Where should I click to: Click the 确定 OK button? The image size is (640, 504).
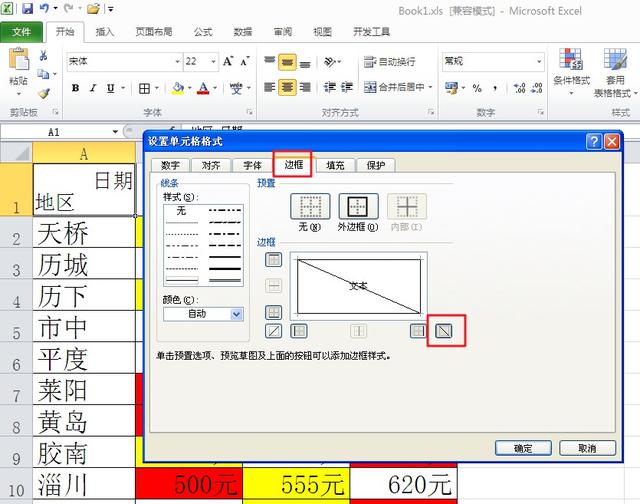[523, 448]
